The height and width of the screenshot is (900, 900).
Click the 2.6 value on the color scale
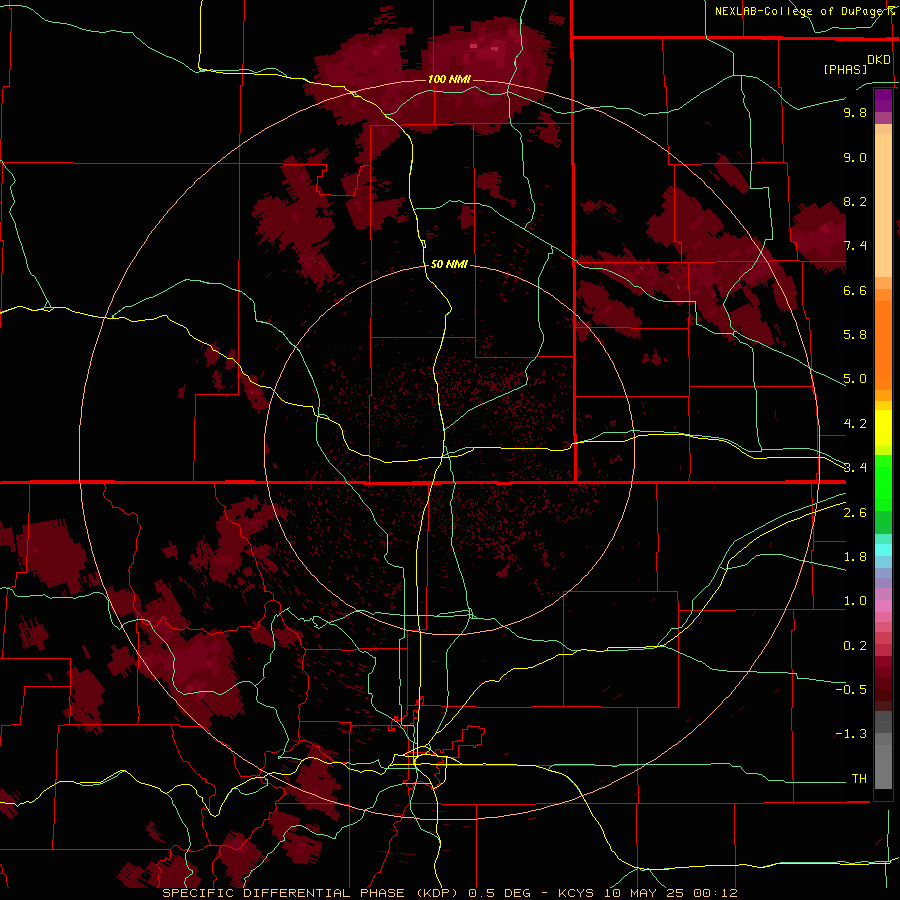pyautogui.click(x=855, y=513)
